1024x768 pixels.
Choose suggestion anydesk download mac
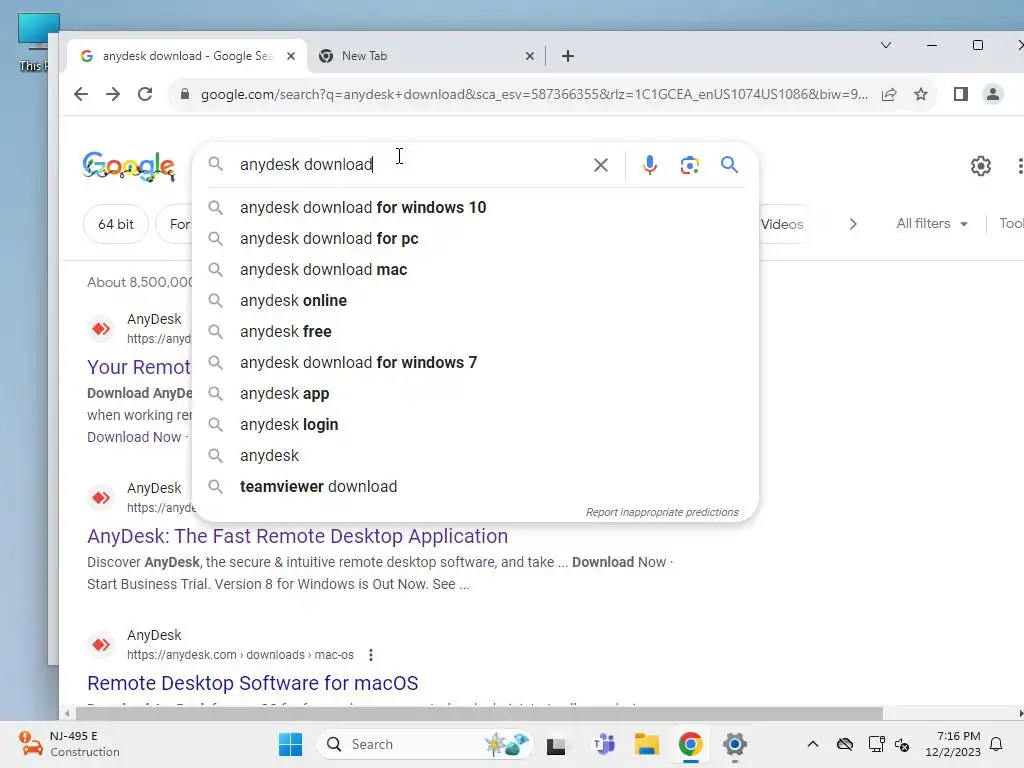click(476, 270)
